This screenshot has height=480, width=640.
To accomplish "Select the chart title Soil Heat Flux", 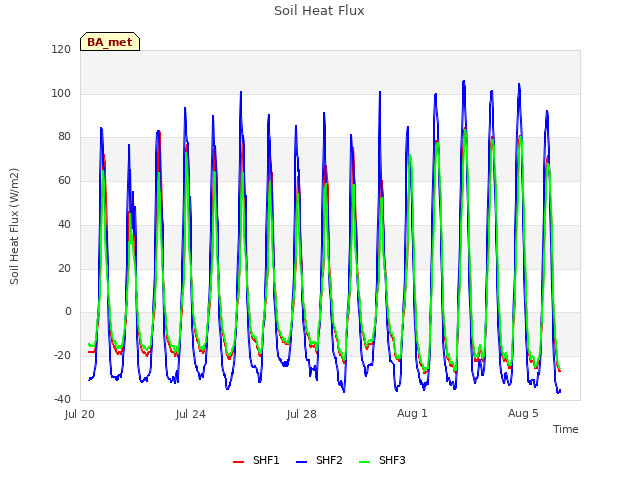I will (x=319, y=11).
